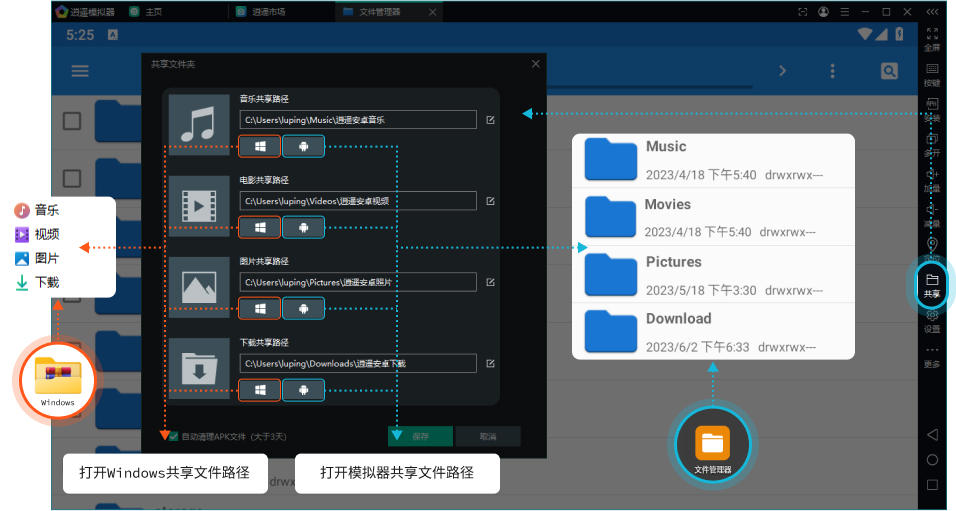Viewport: 956px width, 511px height.
Task: Click the 保存 button
Action: click(420, 436)
